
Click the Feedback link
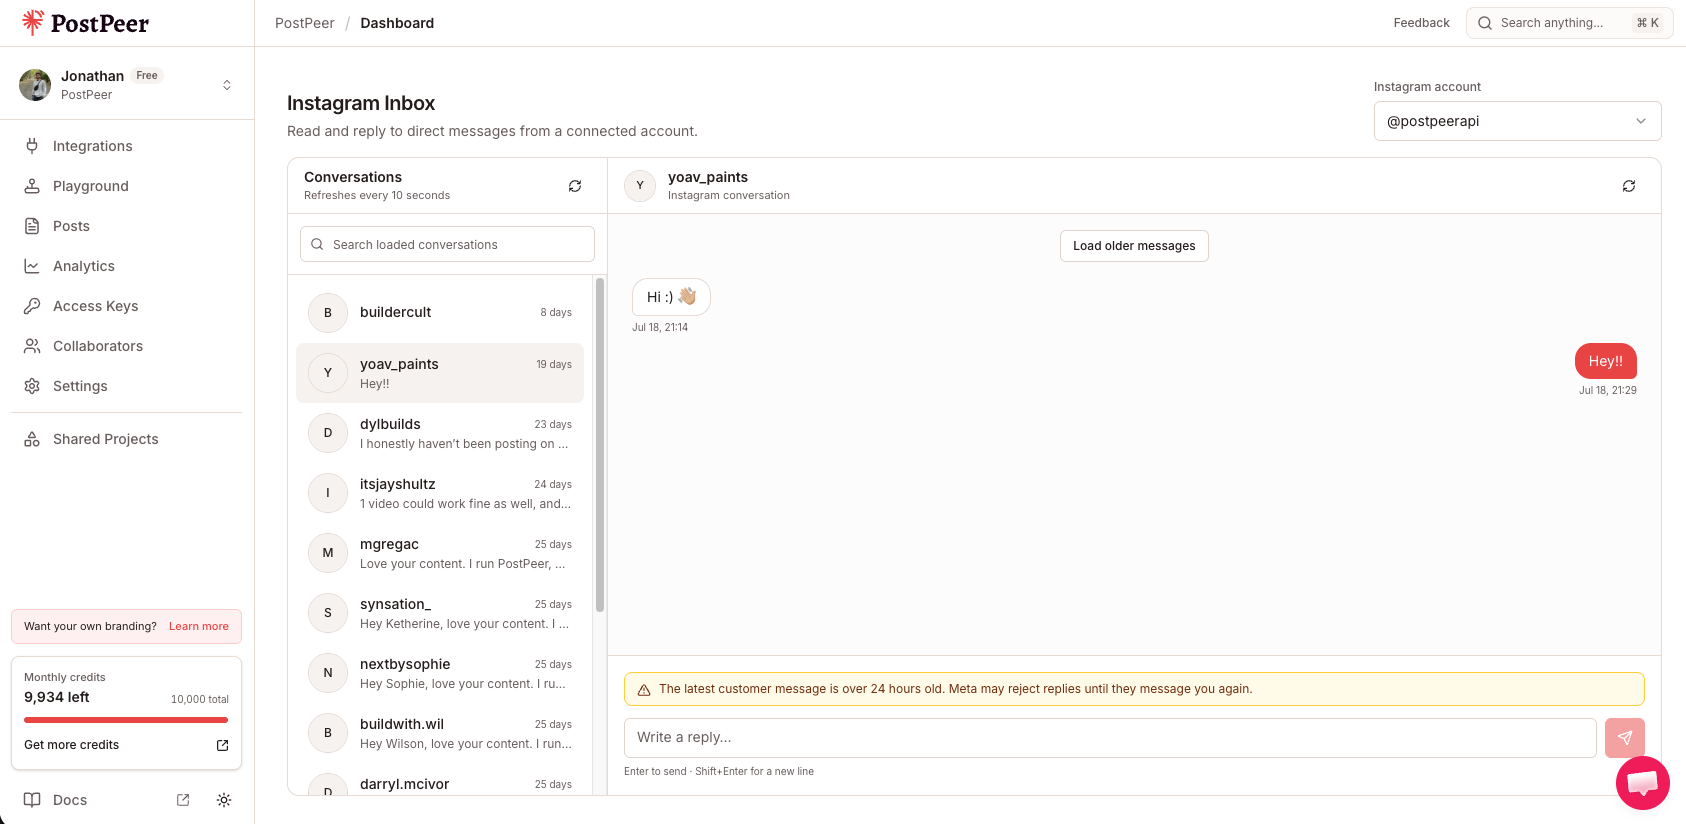click(1421, 23)
